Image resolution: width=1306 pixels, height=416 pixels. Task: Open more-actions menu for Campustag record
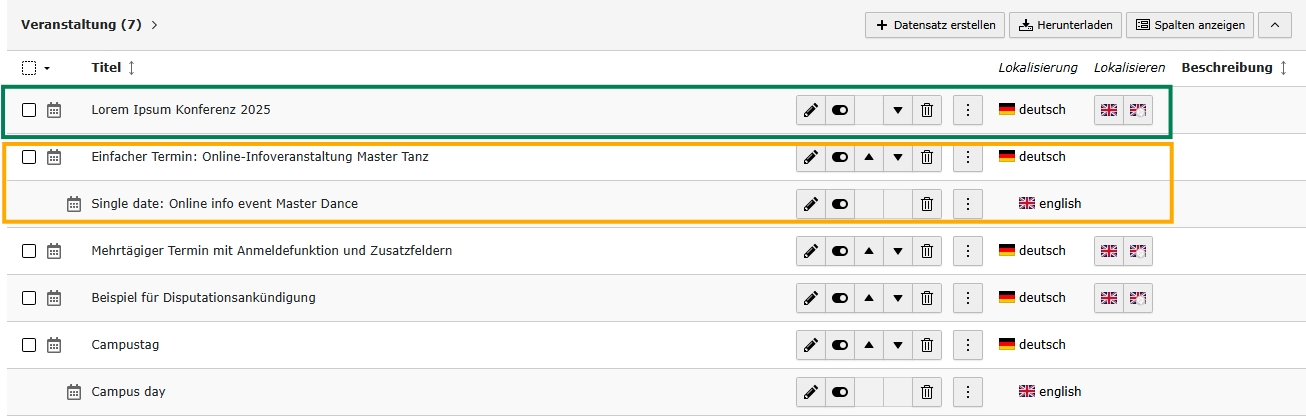[x=966, y=345]
